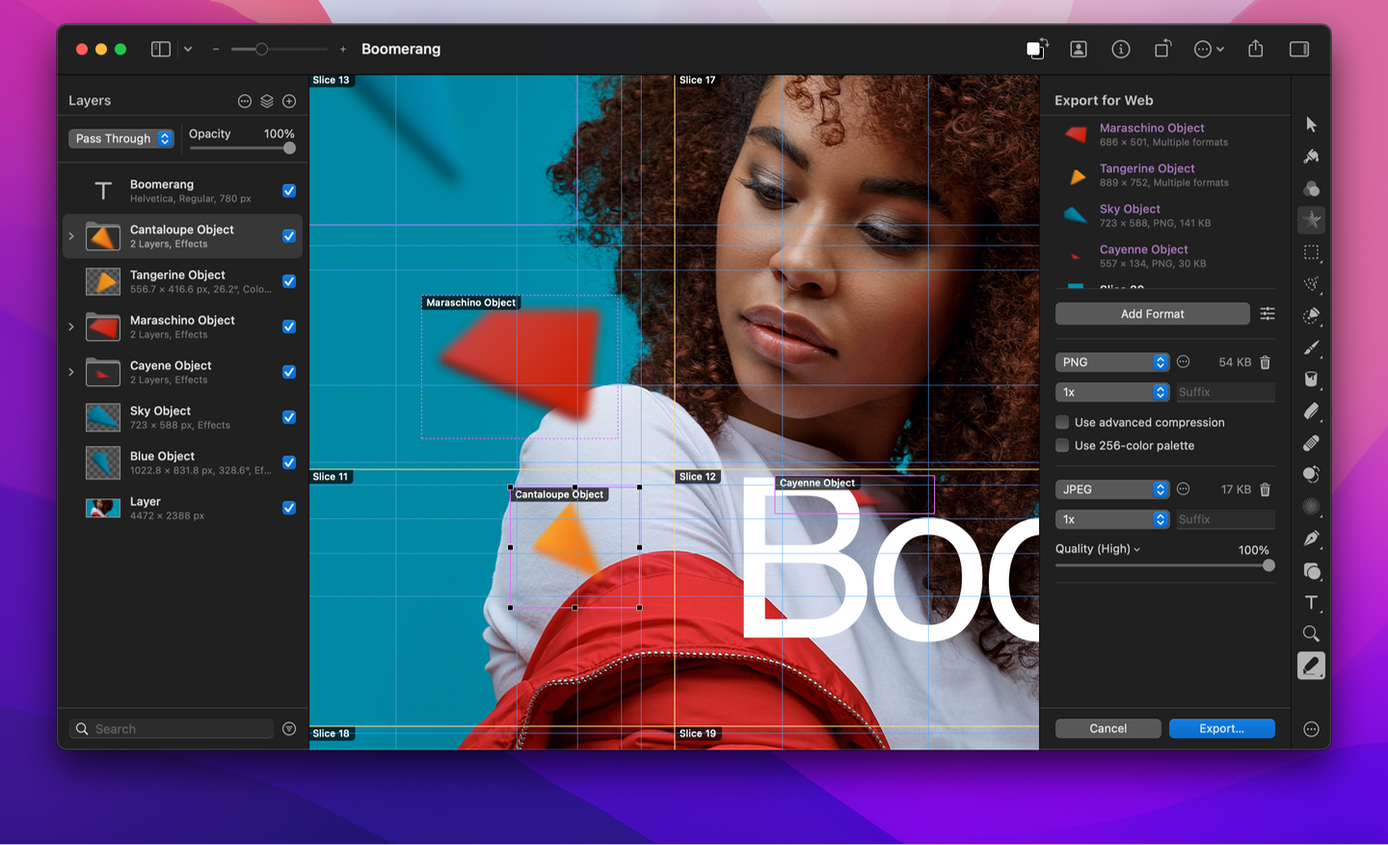Hide the Boomerang text layer

point(289,190)
